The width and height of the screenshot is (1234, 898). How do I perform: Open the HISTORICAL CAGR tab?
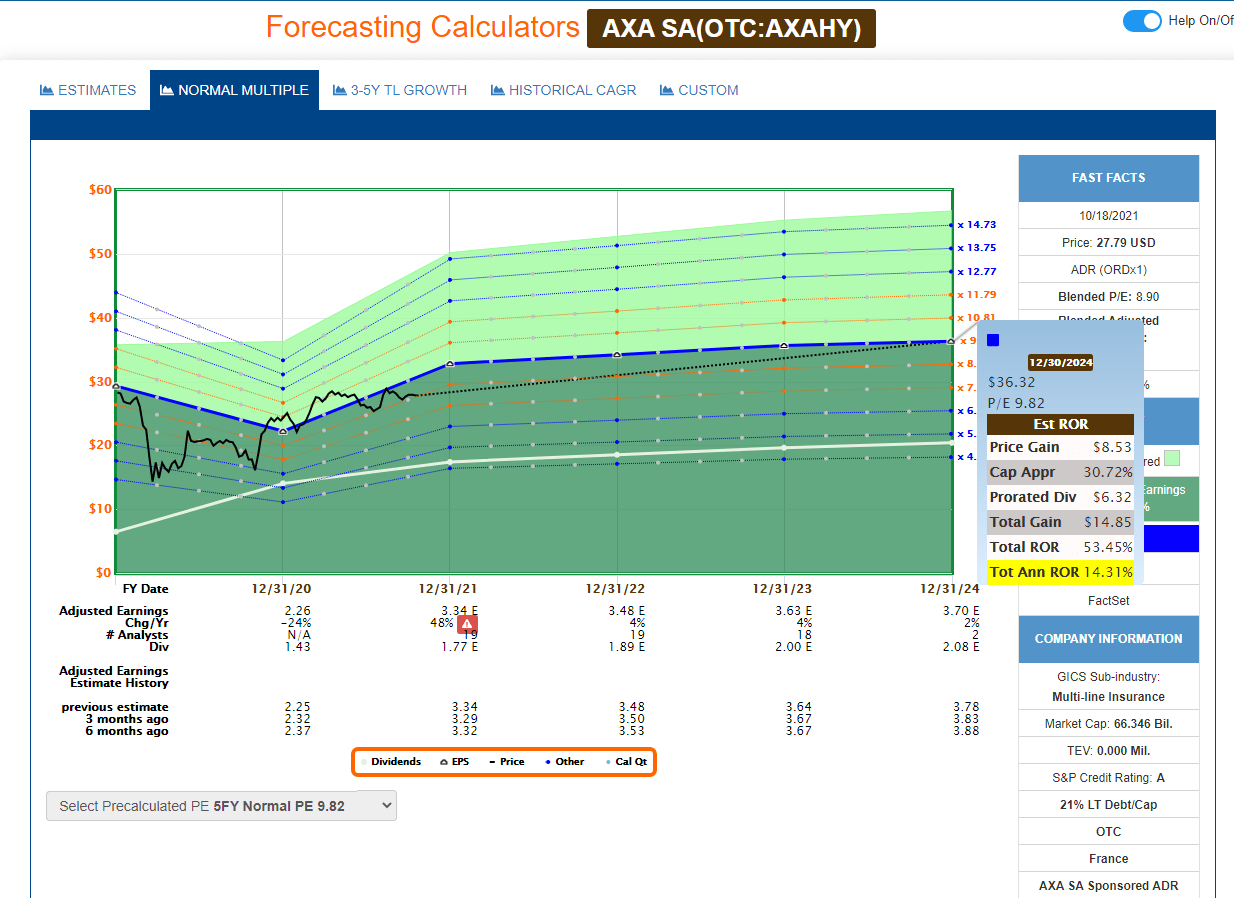(x=563, y=90)
